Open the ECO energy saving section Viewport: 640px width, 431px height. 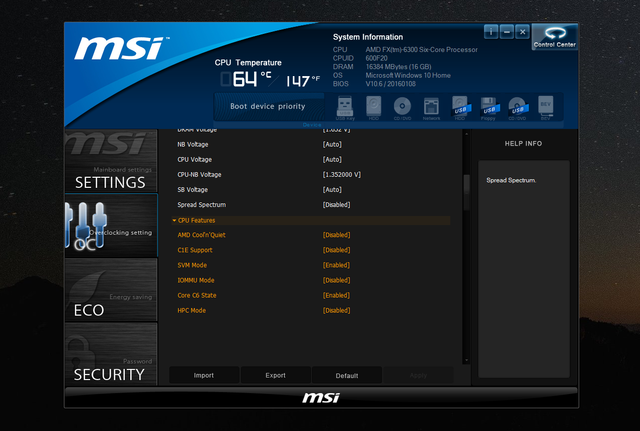111,289
